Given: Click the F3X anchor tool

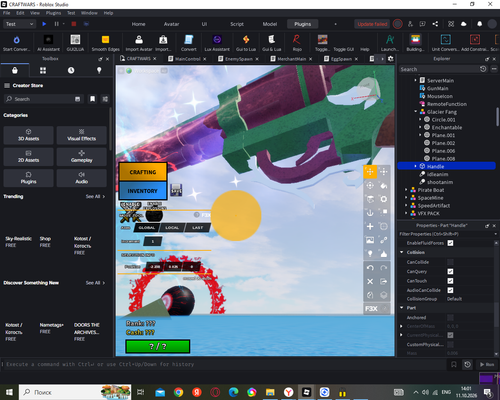Looking at the screenshot, I should coord(370,213).
